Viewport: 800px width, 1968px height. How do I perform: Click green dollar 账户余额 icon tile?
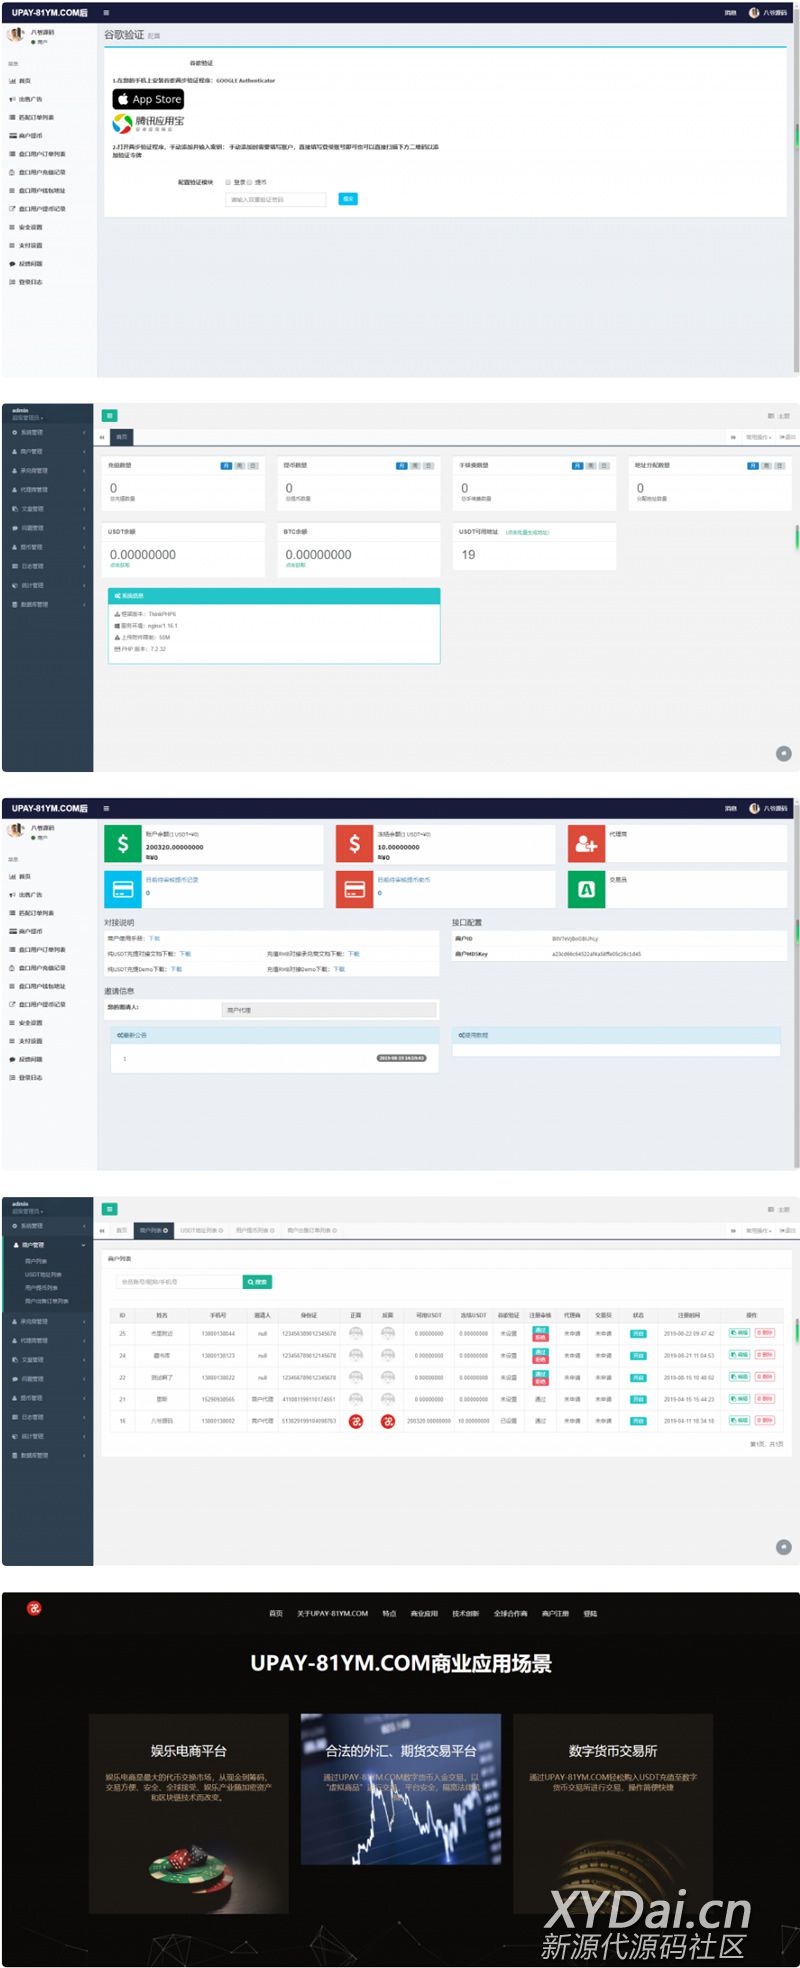click(123, 843)
